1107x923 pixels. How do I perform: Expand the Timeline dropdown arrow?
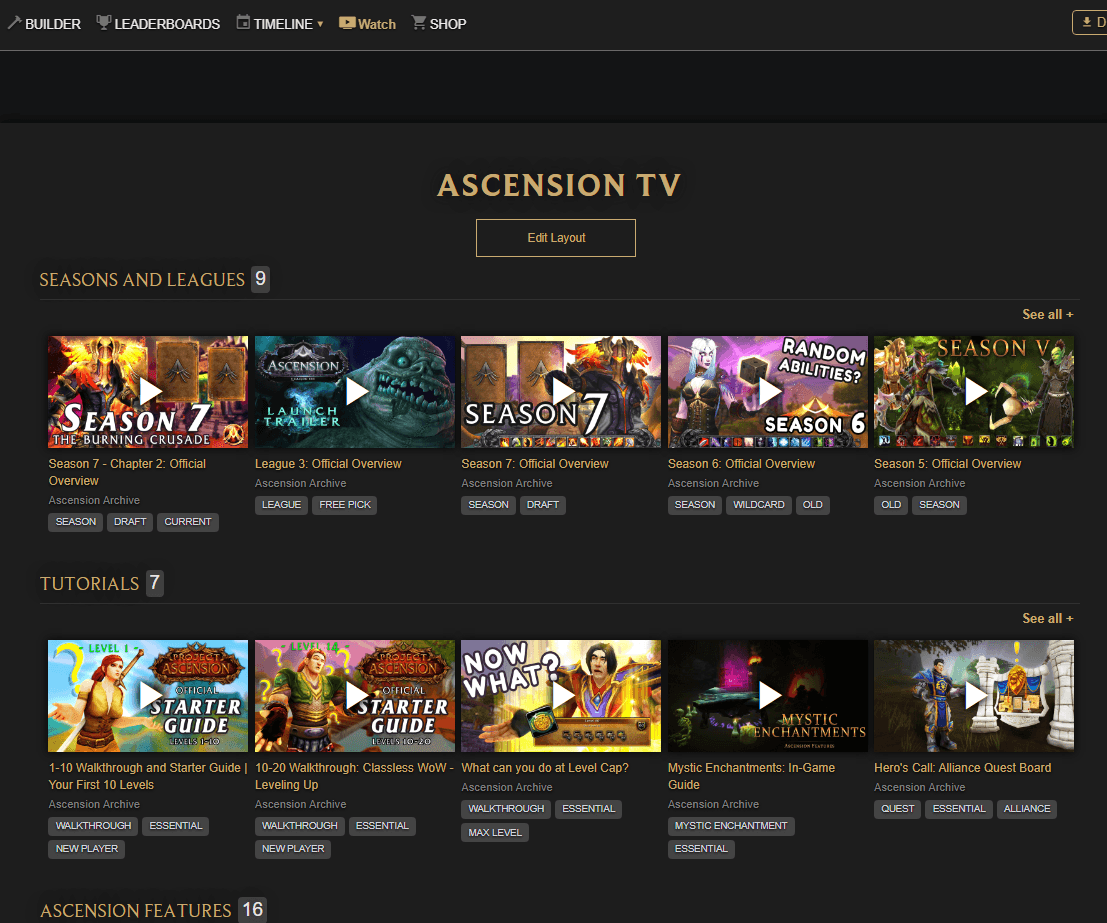coord(320,24)
